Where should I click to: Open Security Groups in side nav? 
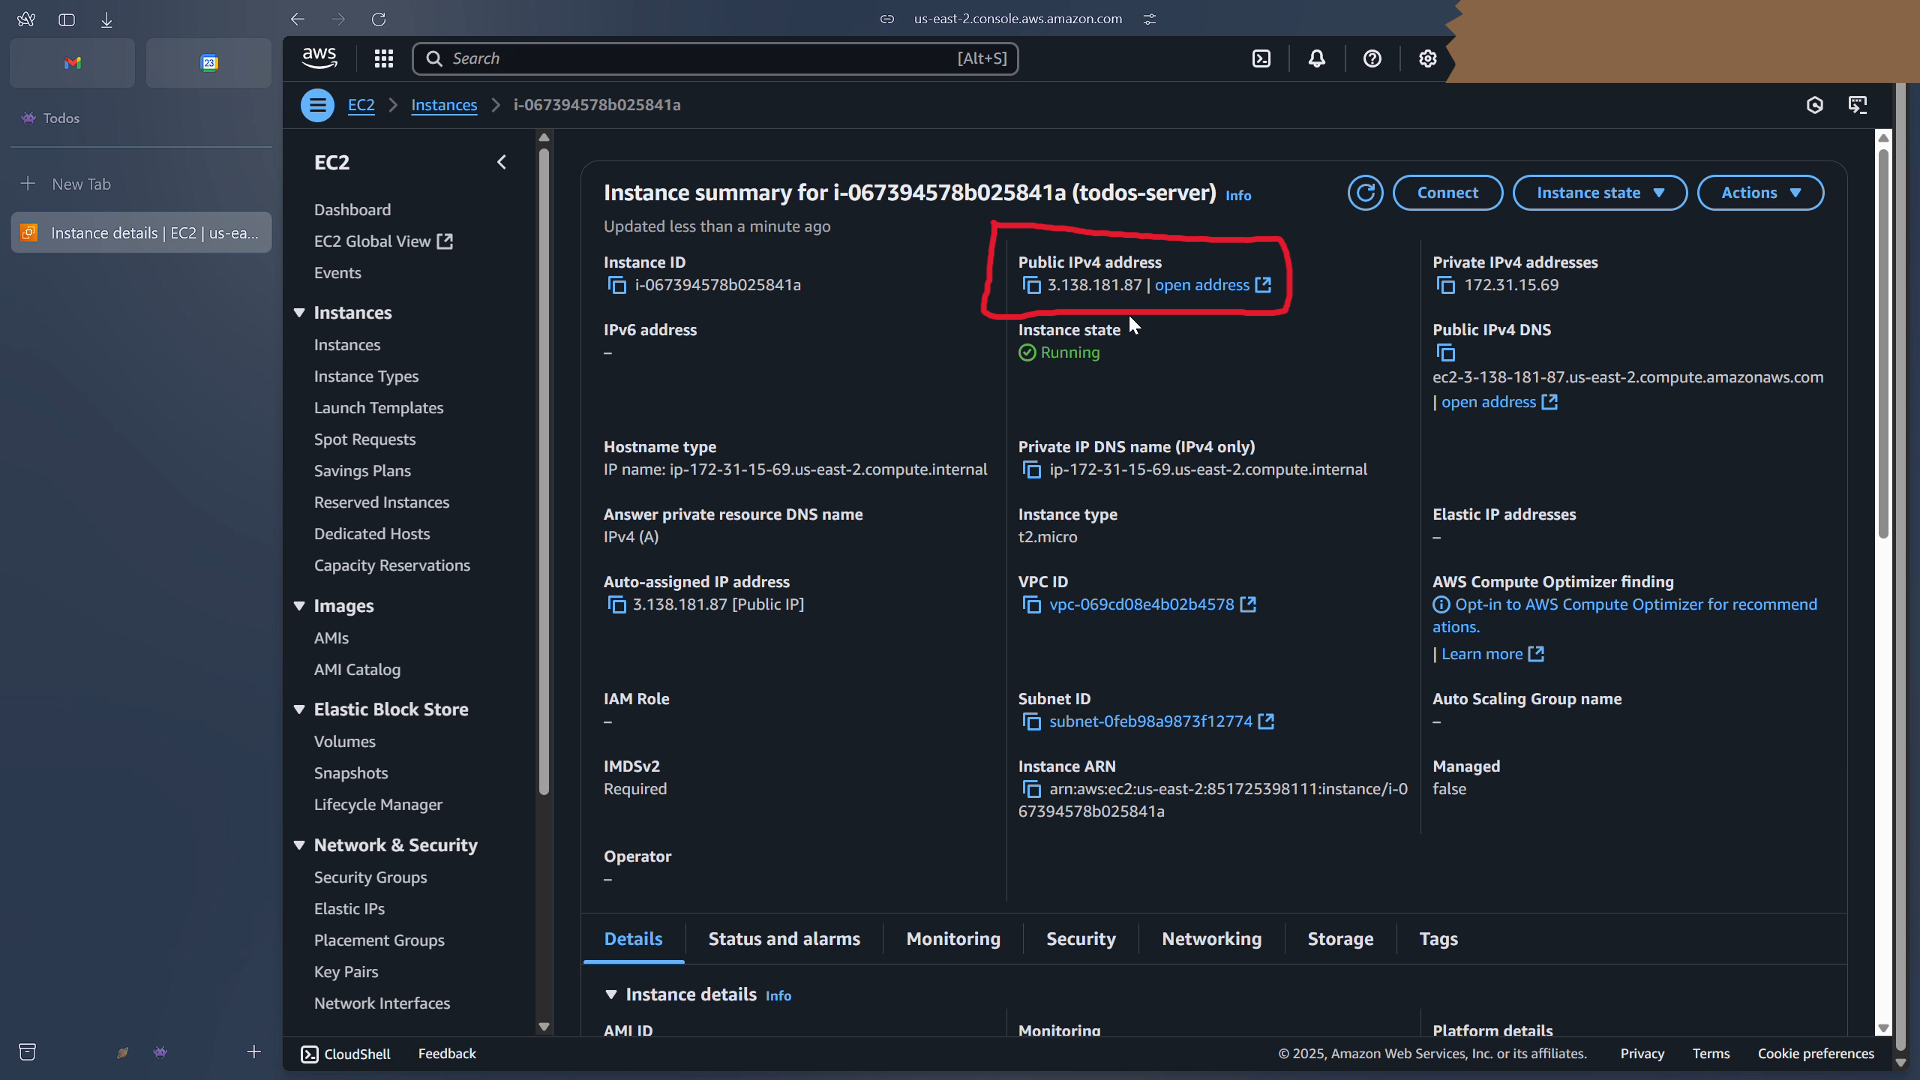coord(370,878)
